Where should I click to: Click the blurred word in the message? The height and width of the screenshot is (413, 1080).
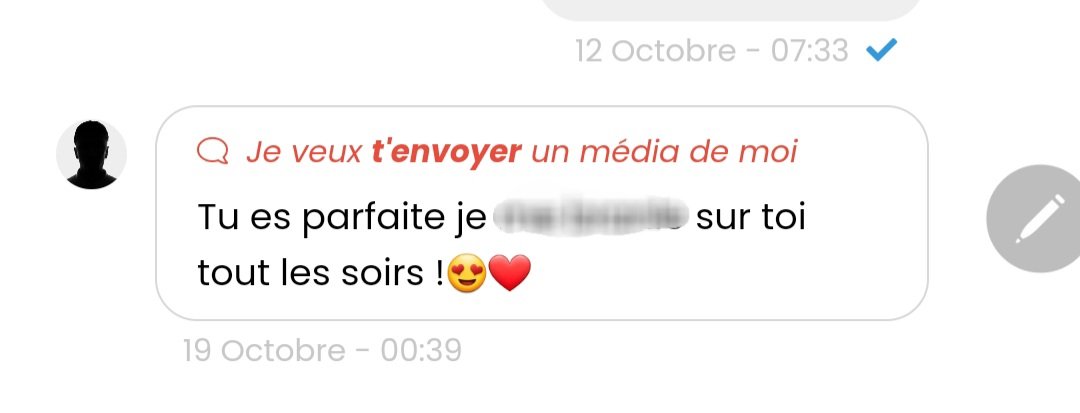point(591,215)
